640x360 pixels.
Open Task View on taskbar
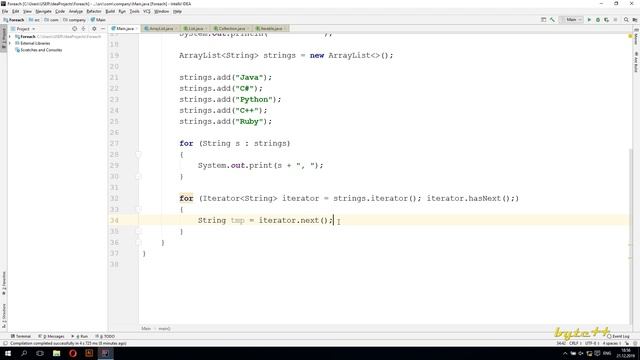click(40, 353)
